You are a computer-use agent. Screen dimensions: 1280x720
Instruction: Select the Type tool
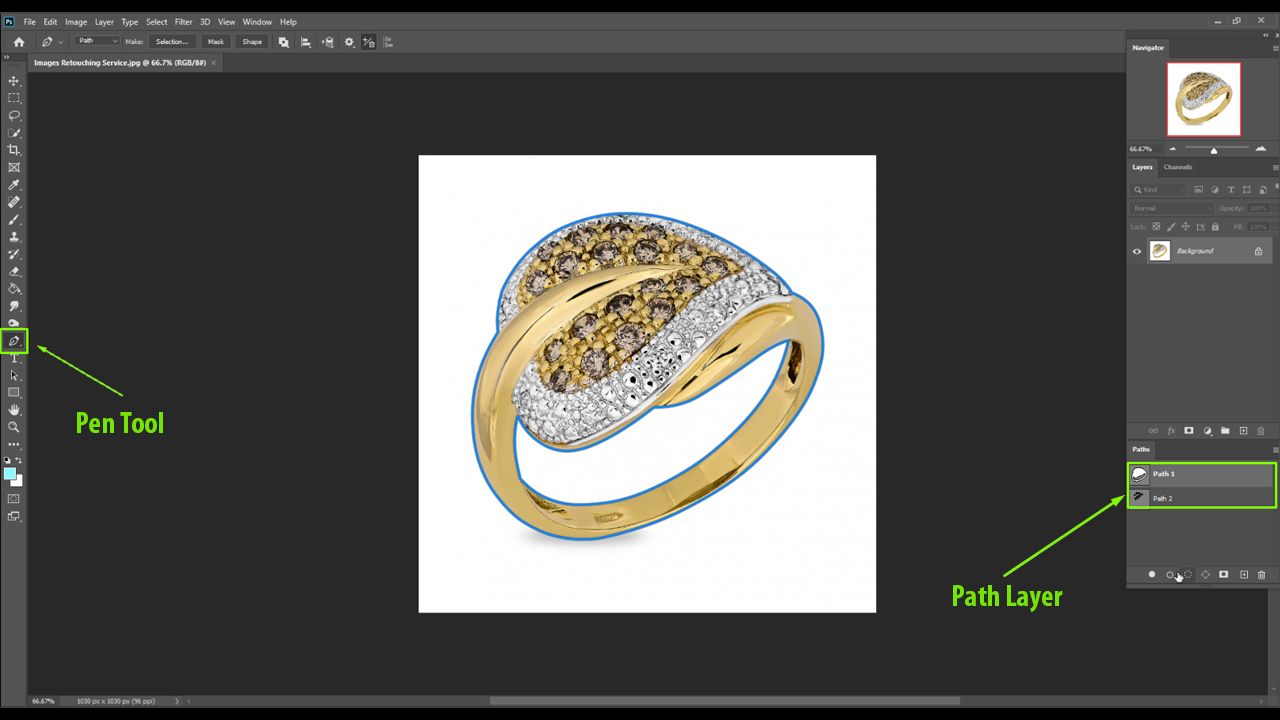click(x=14, y=358)
